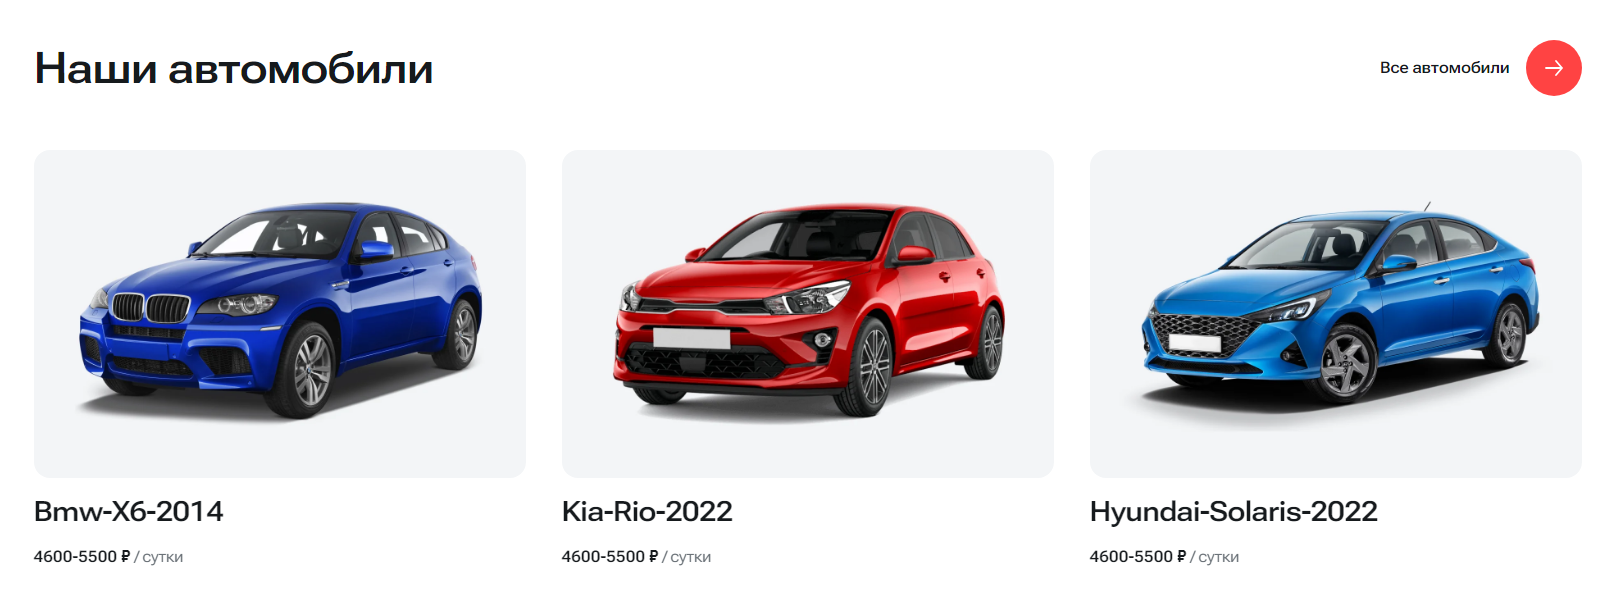Click the "Наши автомобили" section heading
The height and width of the screenshot is (612, 1618).
(x=234, y=69)
